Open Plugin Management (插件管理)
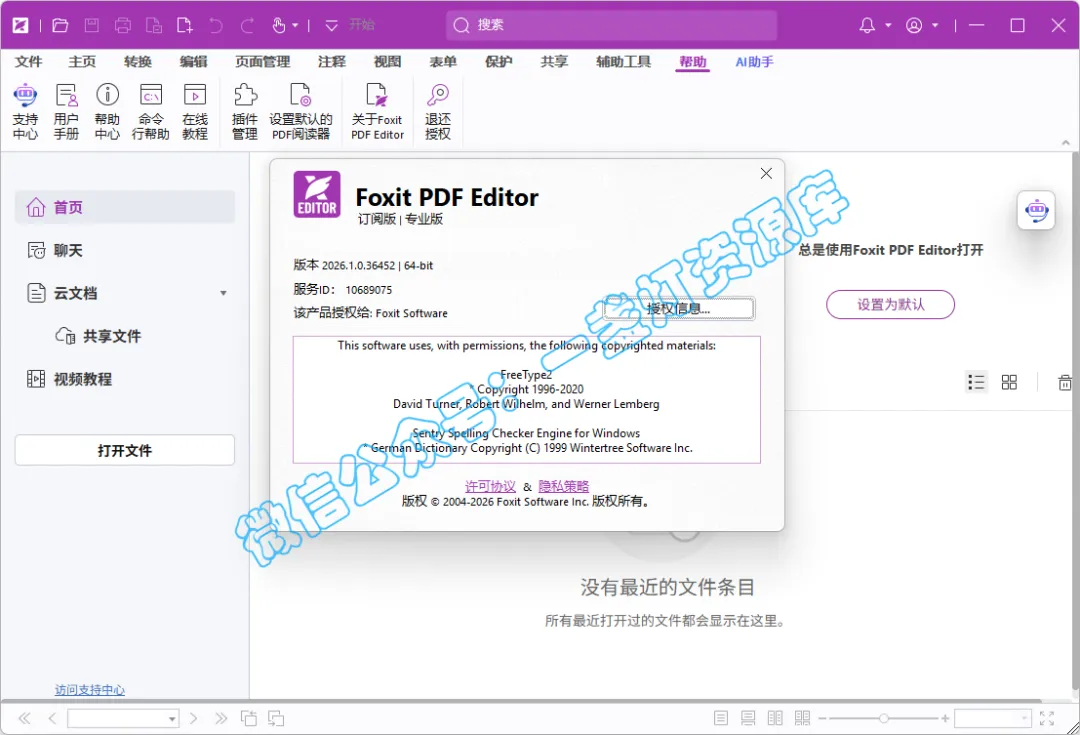Viewport: 1080px width, 735px height. tap(245, 111)
